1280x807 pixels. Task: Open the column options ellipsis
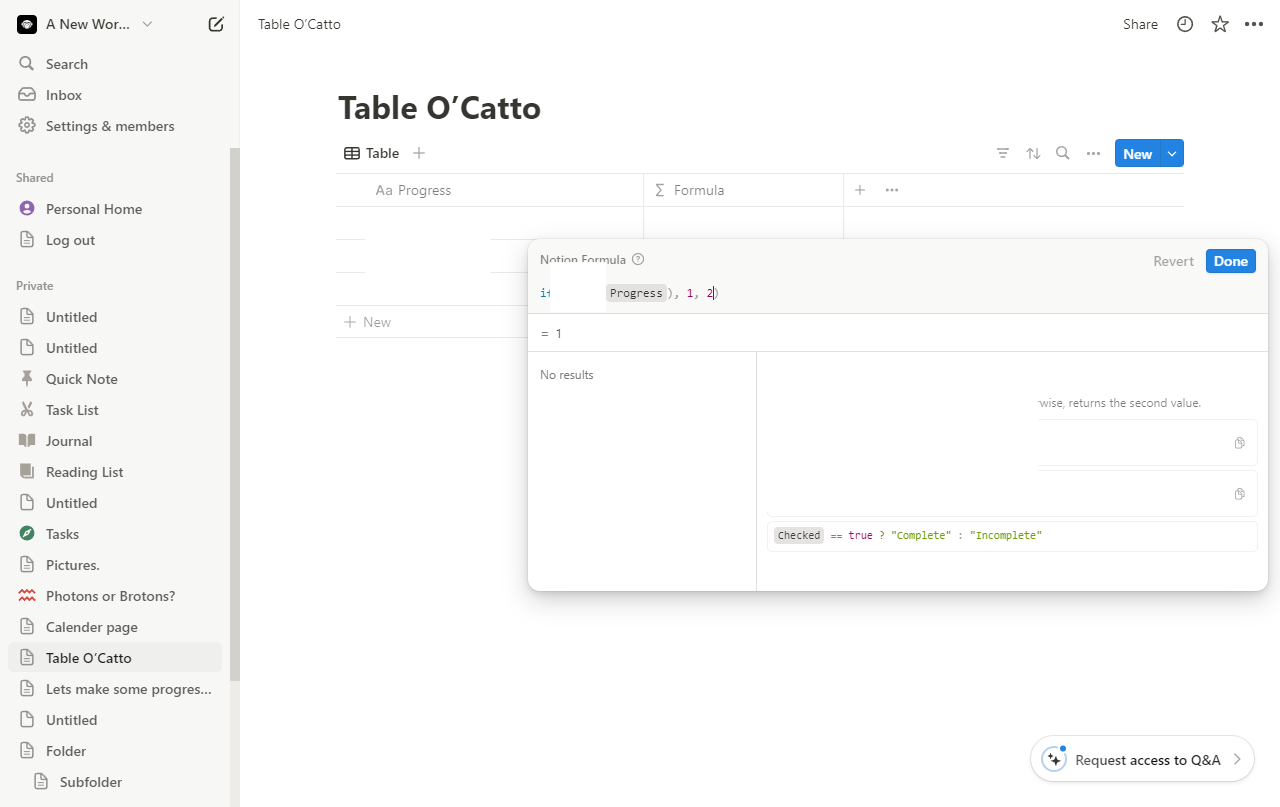(x=892, y=190)
